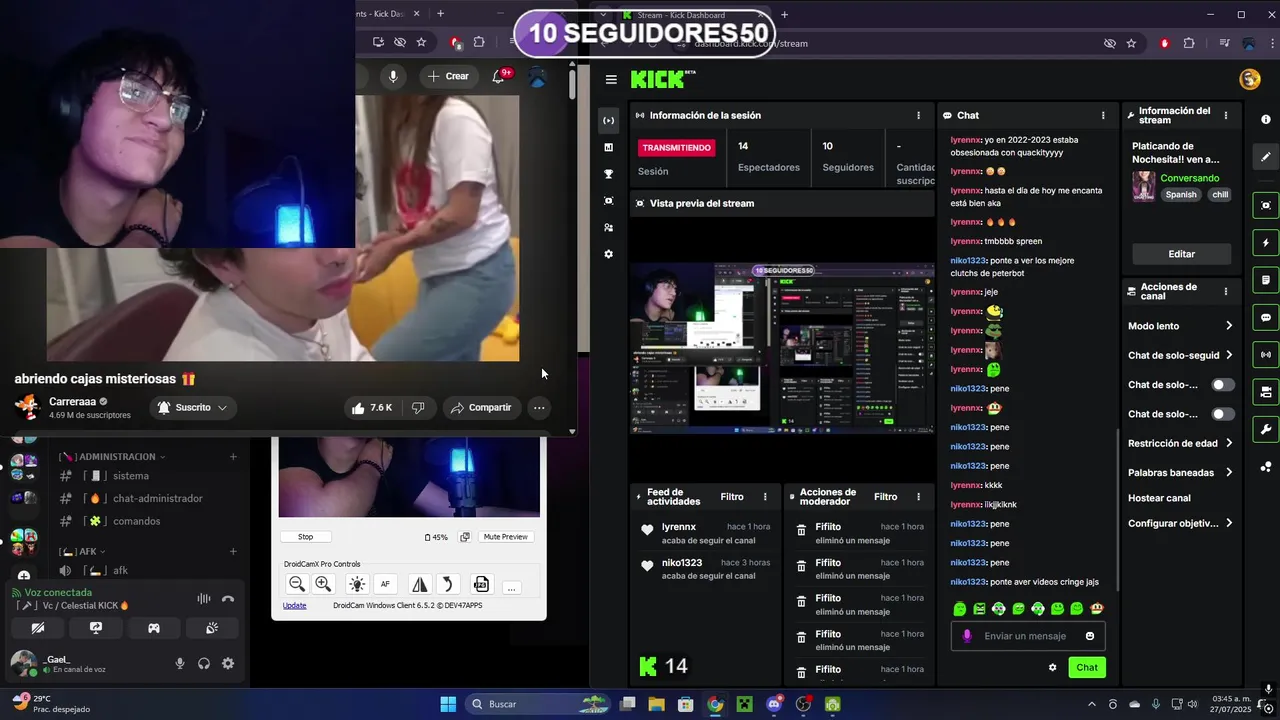Click the Update link in DroidCam
Image resolution: width=1280 pixels, height=720 pixels.
(x=294, y=605)
